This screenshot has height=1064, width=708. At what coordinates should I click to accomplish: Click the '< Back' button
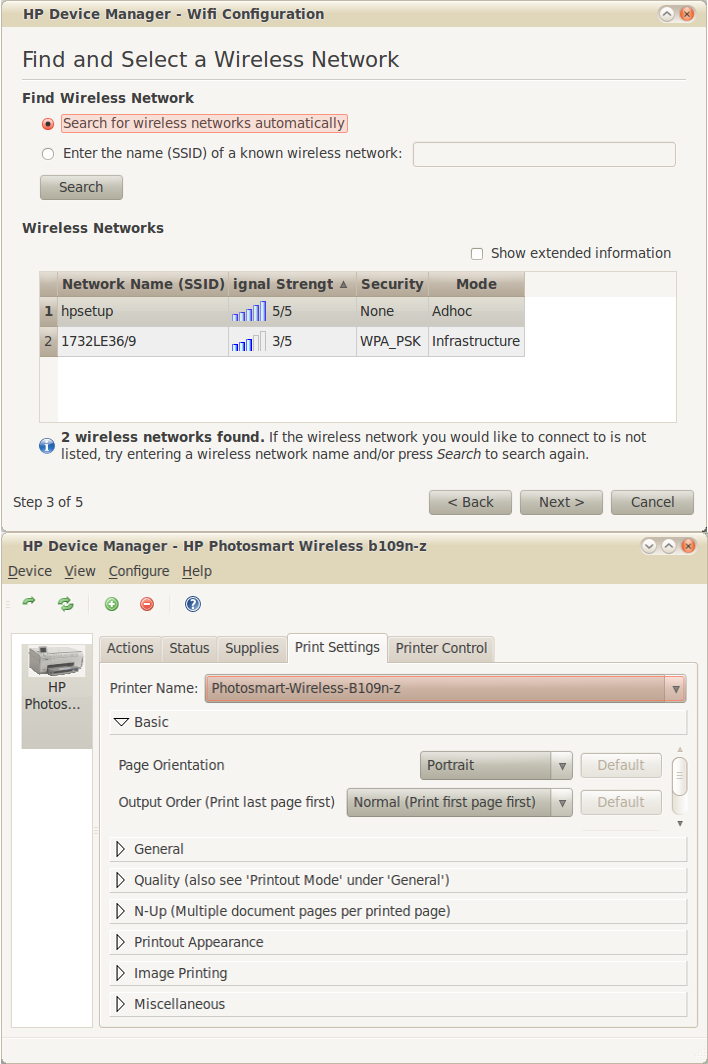470,502
